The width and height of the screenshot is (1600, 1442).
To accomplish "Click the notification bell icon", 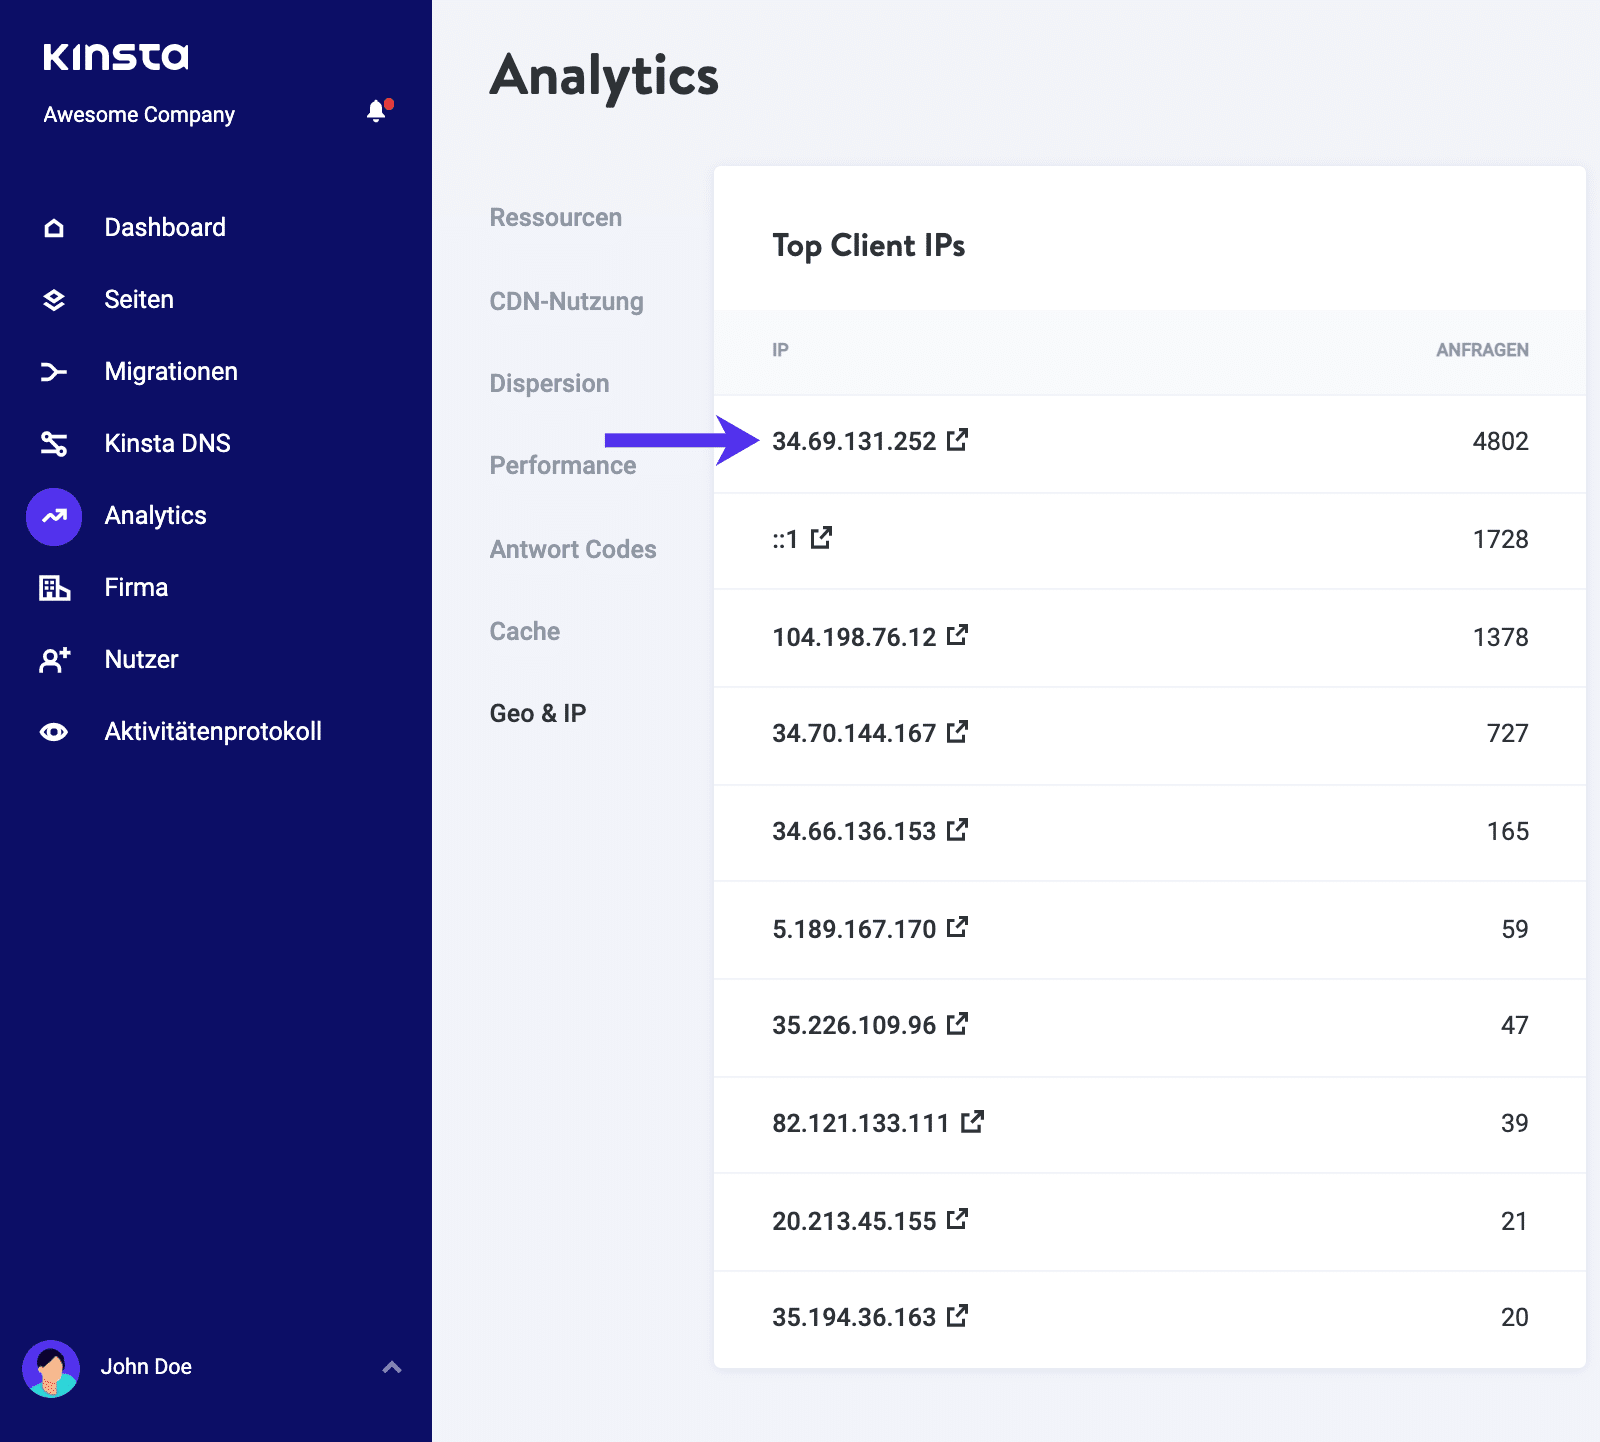I will tap(377, 111).
